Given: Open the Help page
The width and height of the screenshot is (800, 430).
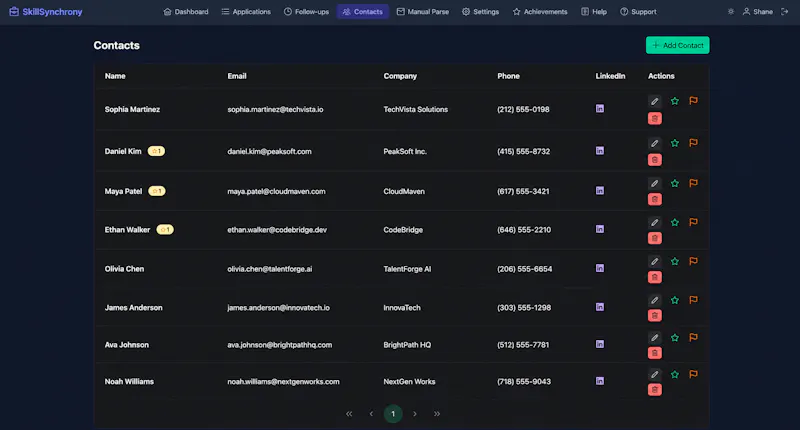Looking at the screenshot, I should pyautogui.click(x=594, y=11).
